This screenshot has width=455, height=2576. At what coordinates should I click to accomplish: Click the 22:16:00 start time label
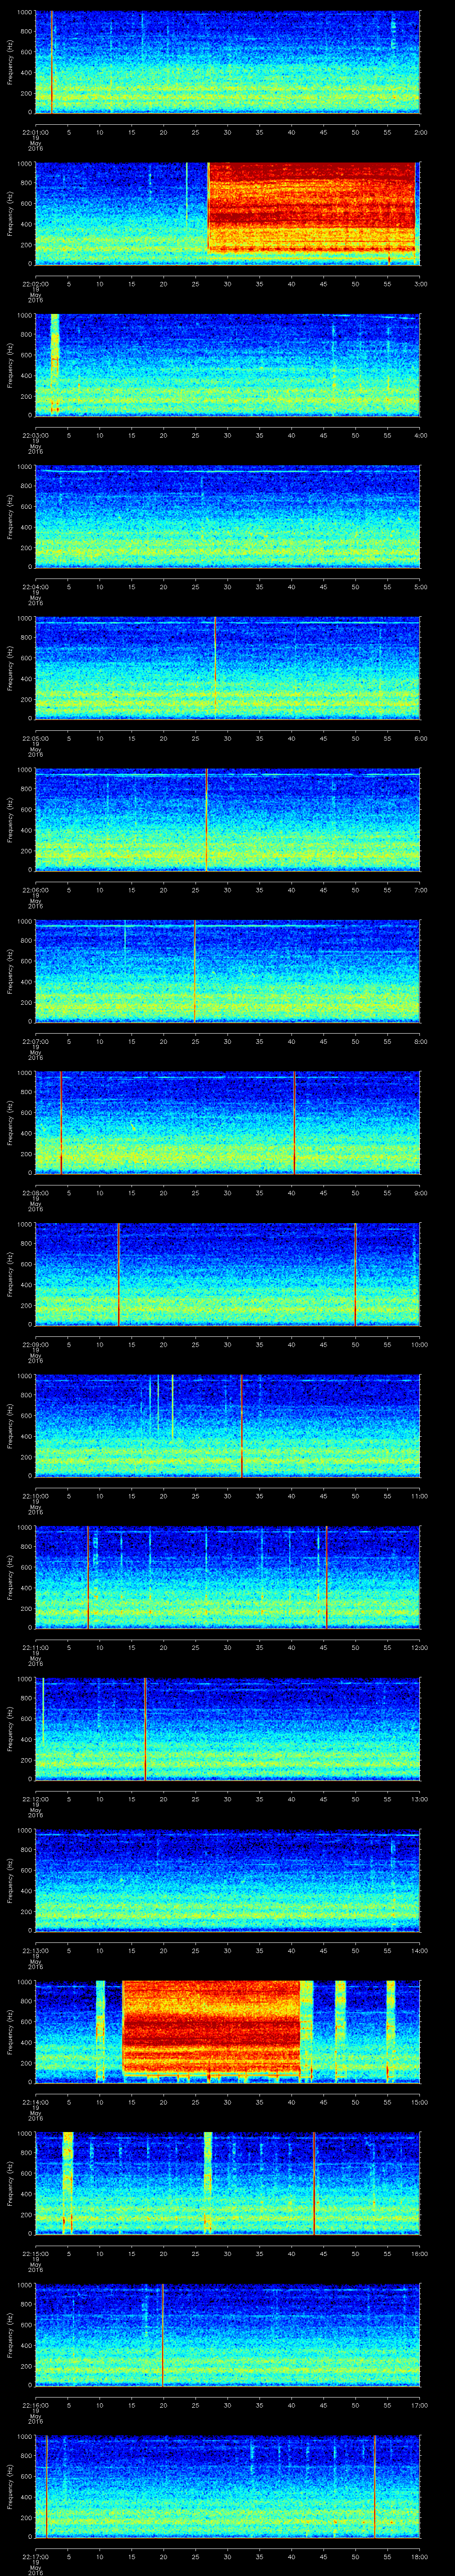click(35, 2405)
